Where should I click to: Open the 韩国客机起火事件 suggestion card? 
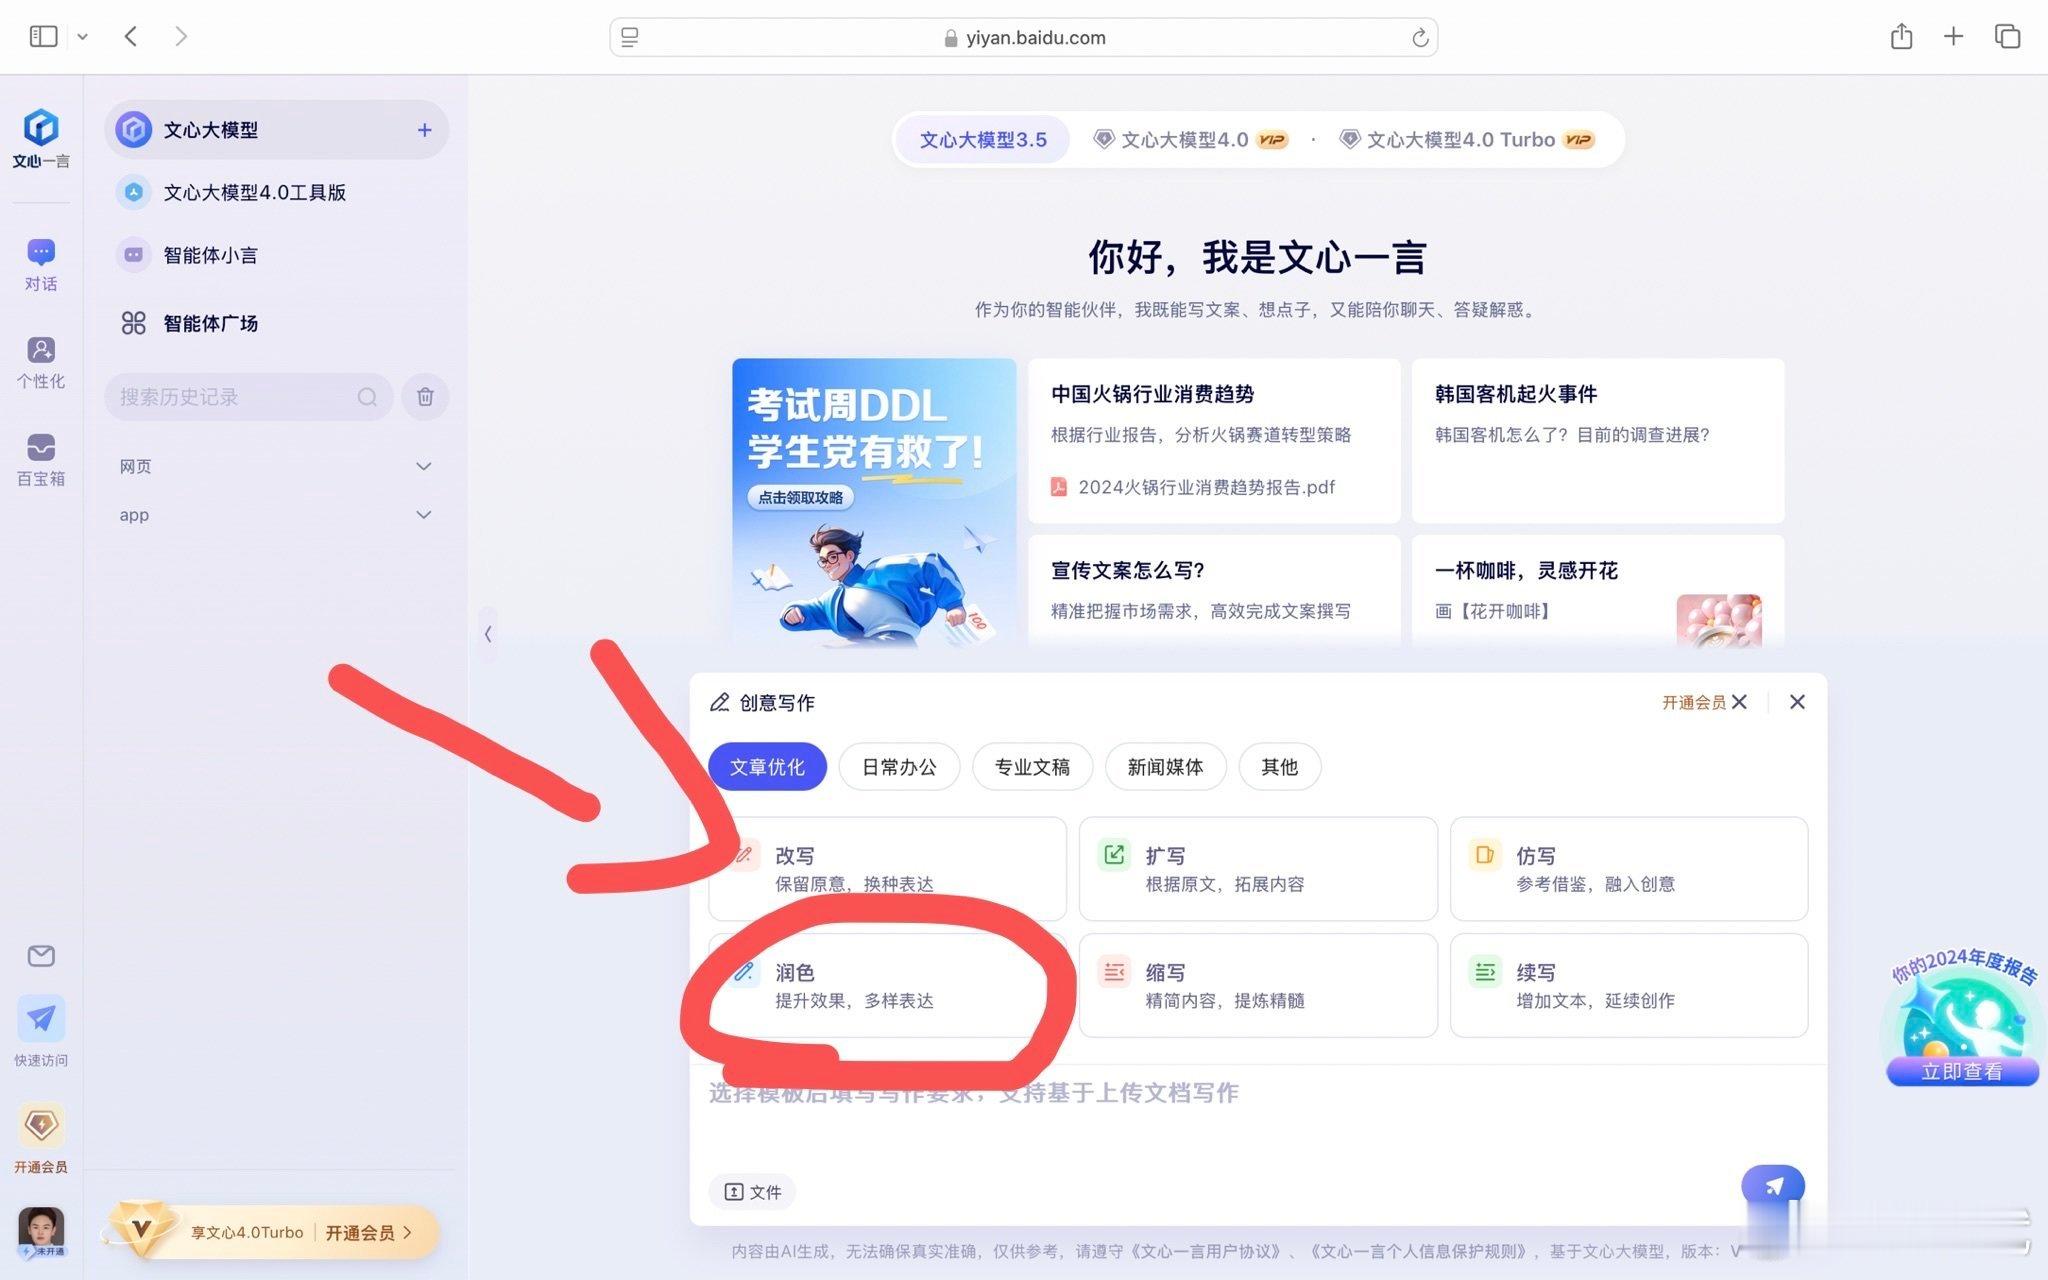coord(1598,440)
